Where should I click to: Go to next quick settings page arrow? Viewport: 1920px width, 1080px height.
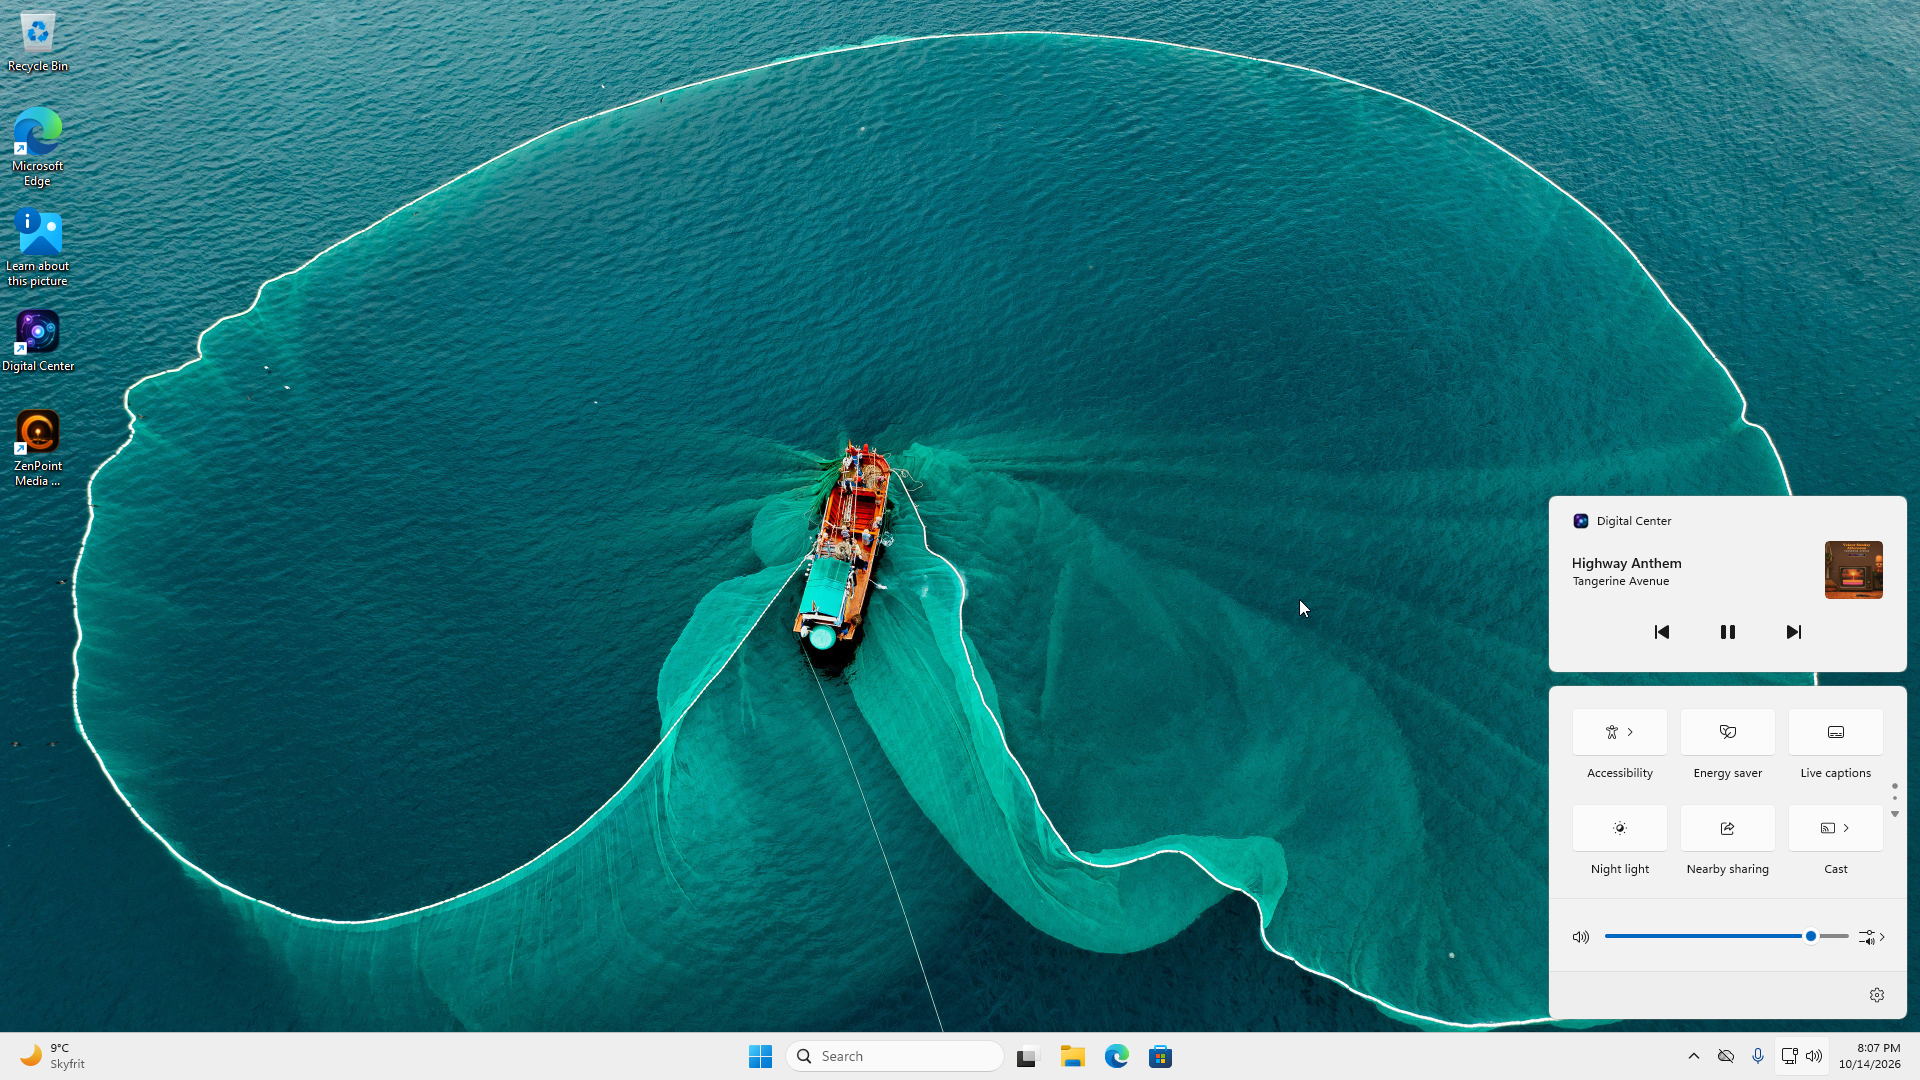[x=1895, y=814]
